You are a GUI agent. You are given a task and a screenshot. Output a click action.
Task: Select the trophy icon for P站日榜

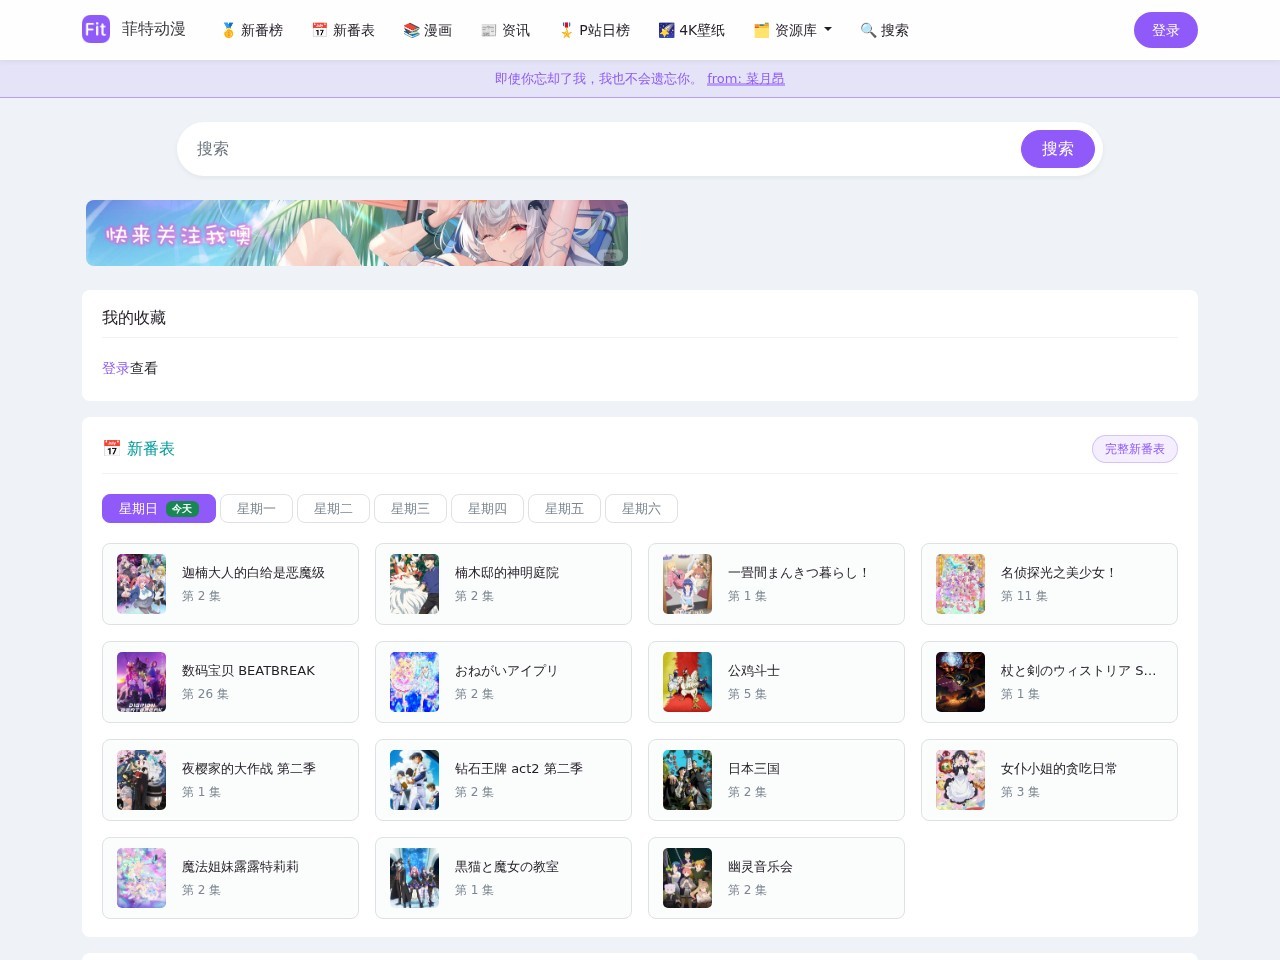pos(566,30)
